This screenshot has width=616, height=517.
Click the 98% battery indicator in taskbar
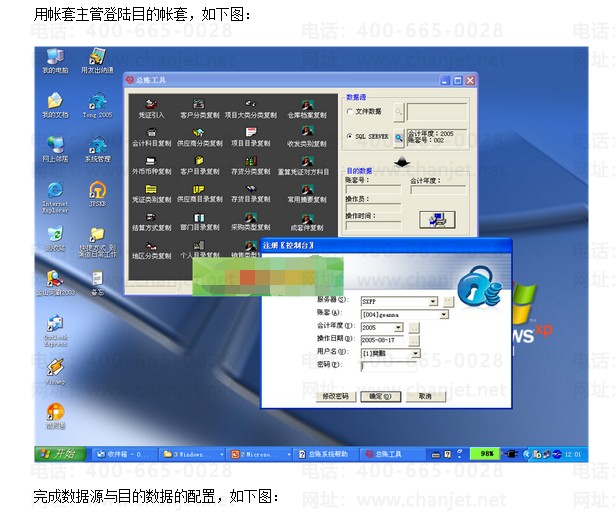[x=487, y=454]
